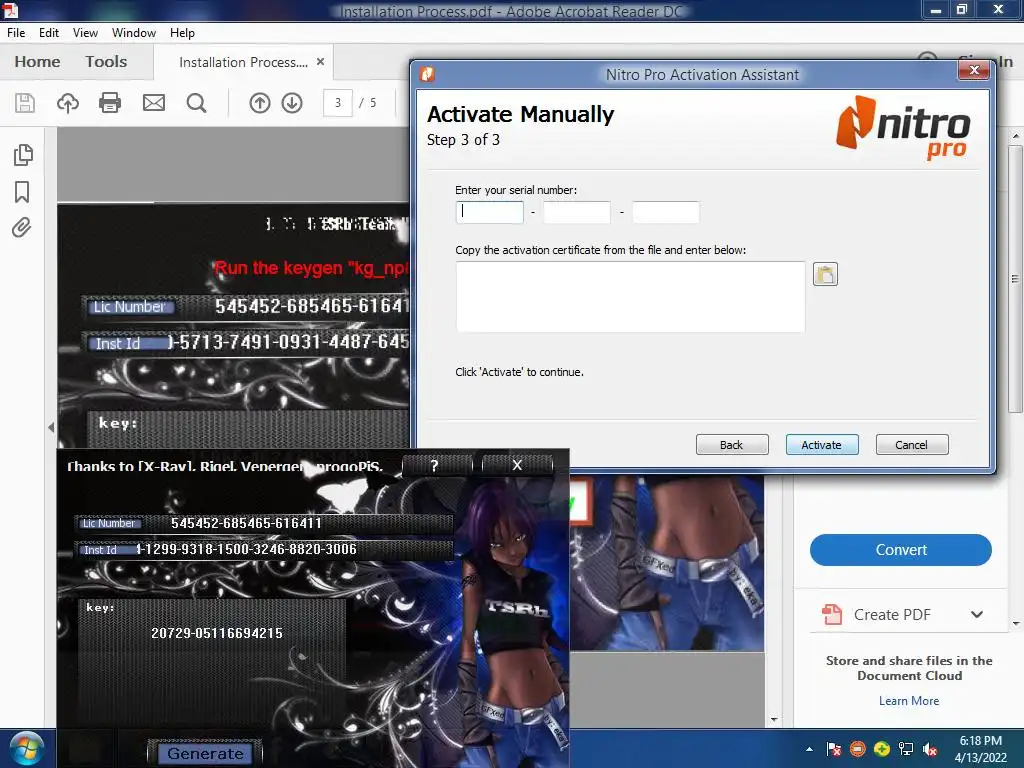1024x768 pixels.
Task: Open the search magnifier tool
Action: (x=196, y=103)
